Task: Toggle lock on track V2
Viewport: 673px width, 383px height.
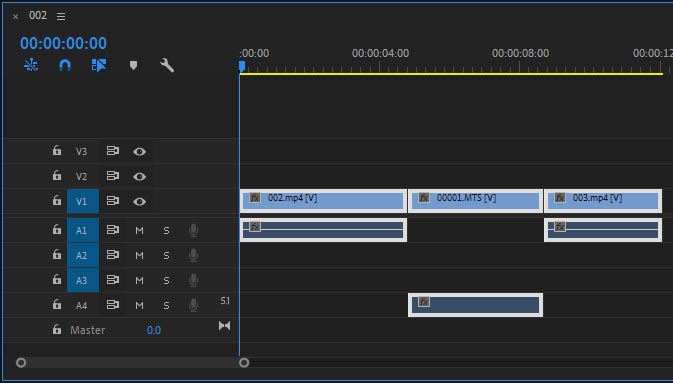Action: click(57, 176)
